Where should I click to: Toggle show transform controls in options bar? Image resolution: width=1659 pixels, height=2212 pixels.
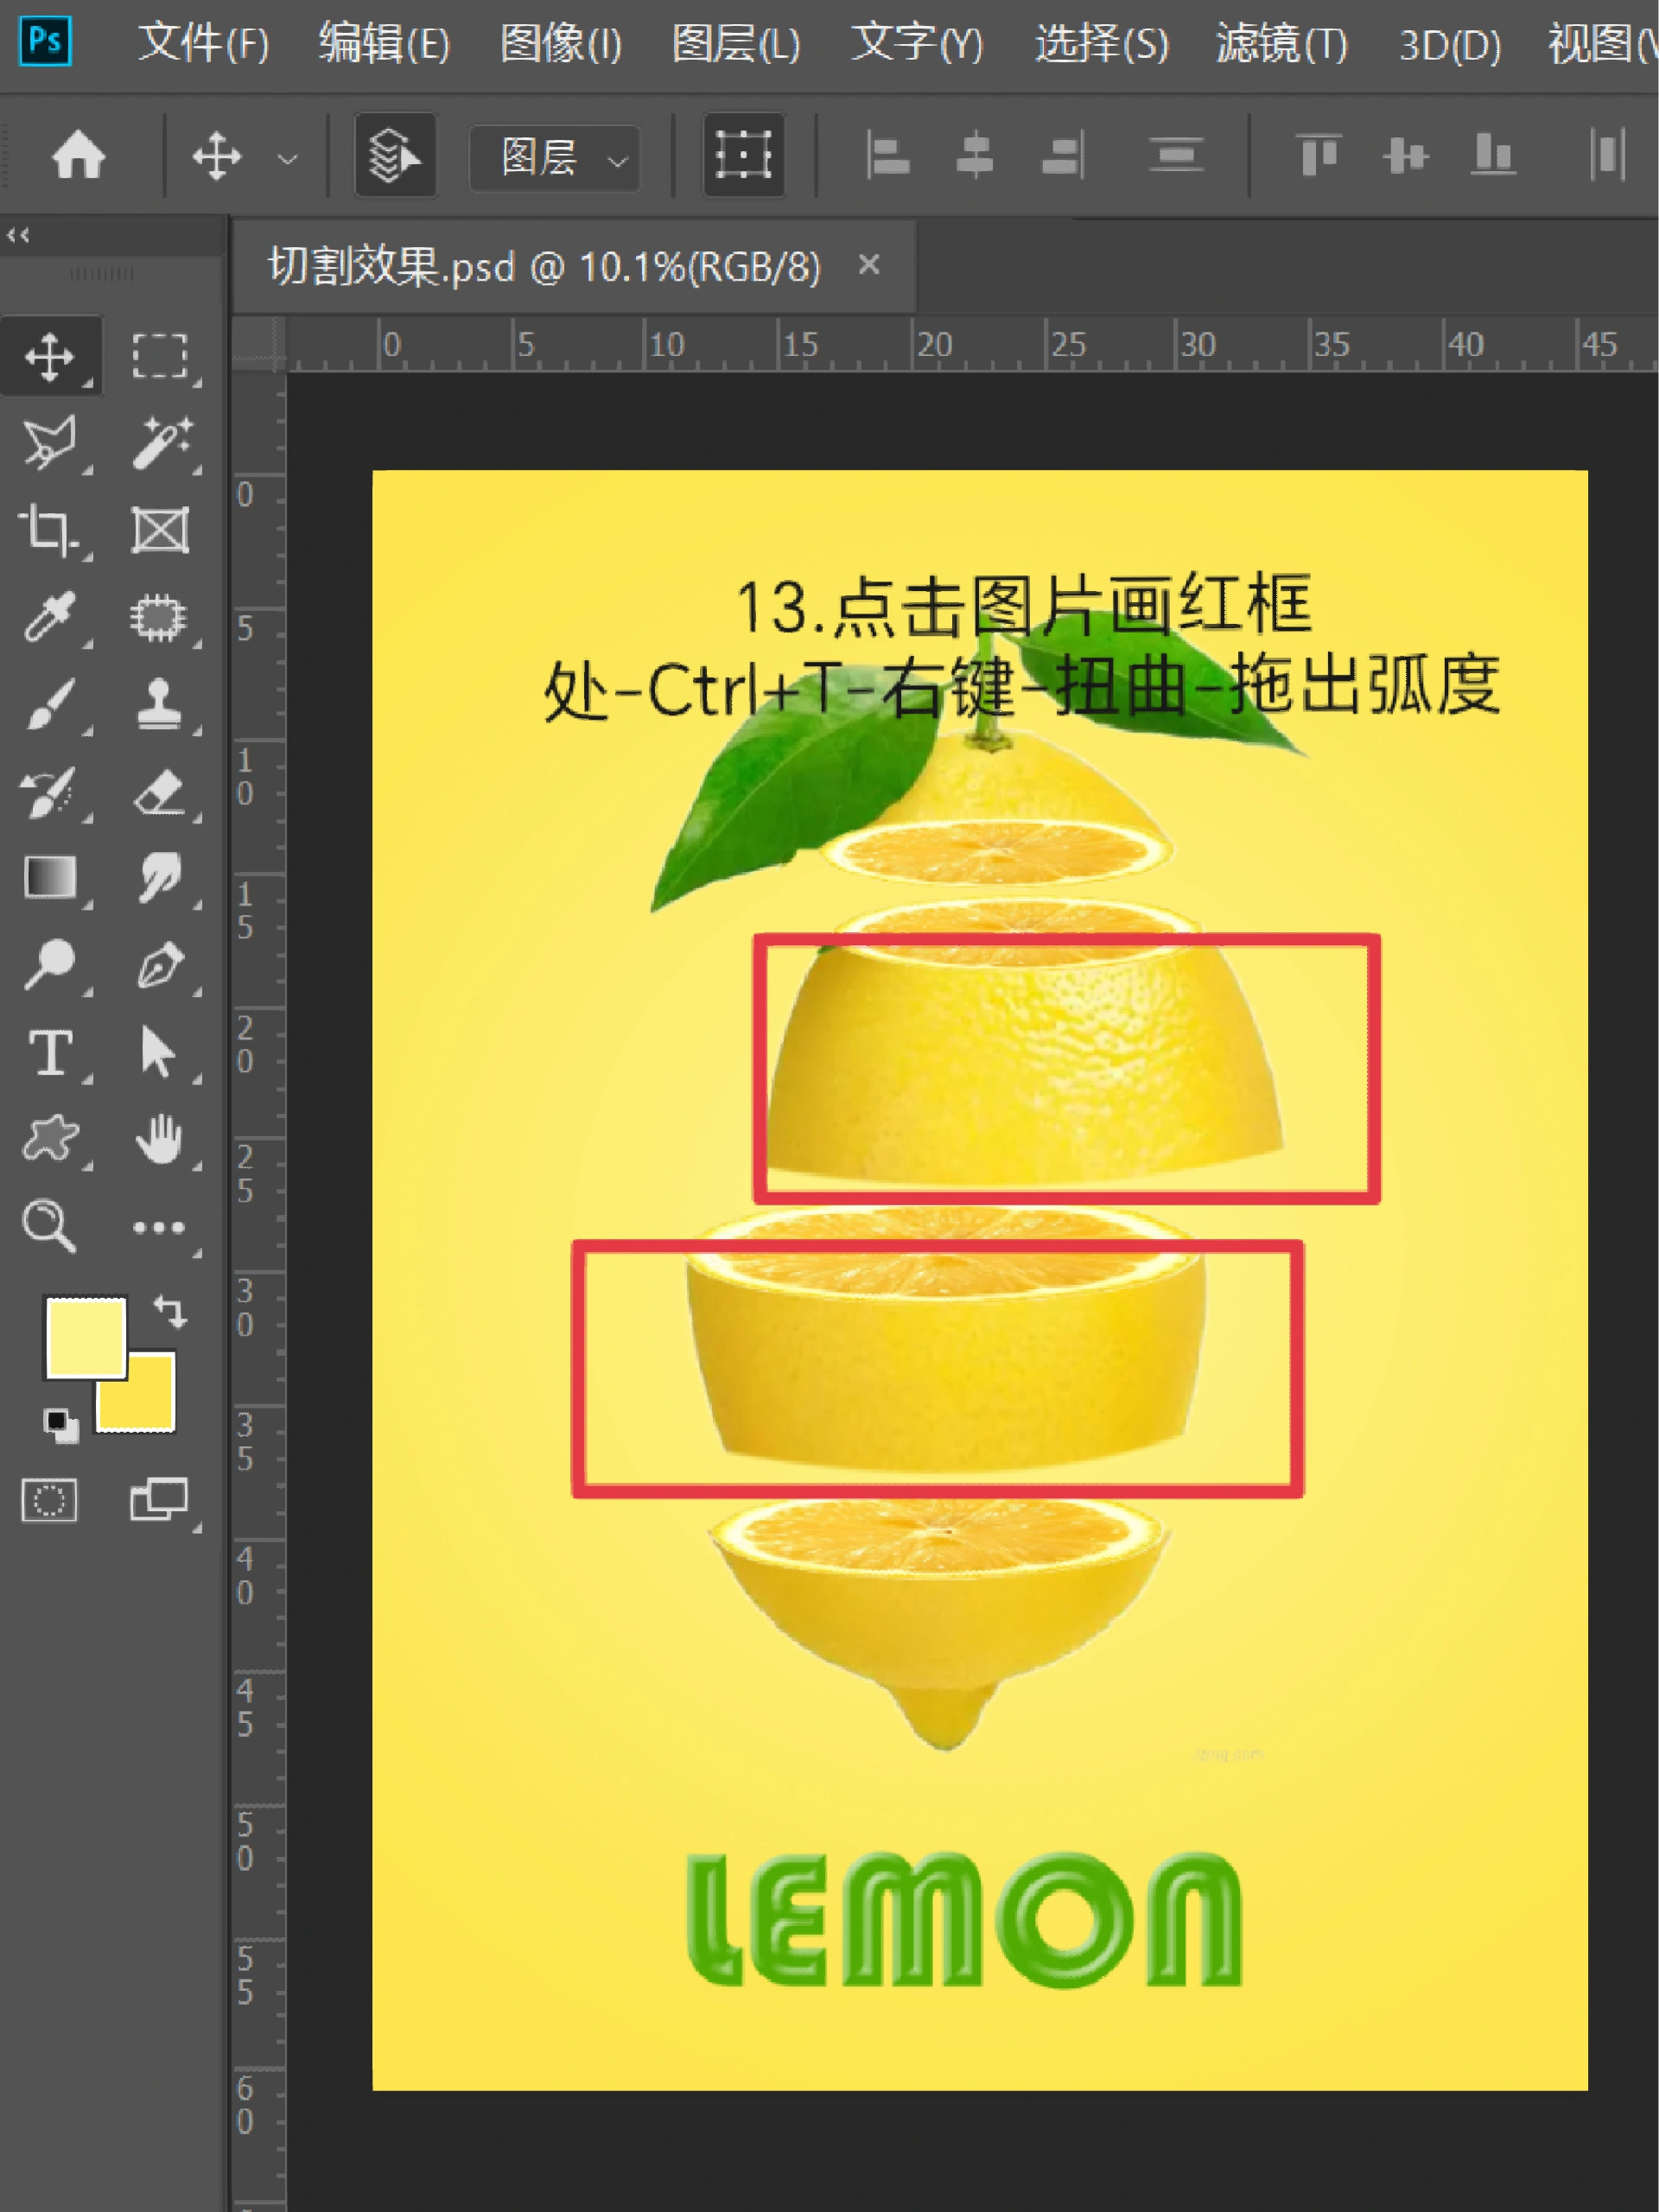(744, 155)
